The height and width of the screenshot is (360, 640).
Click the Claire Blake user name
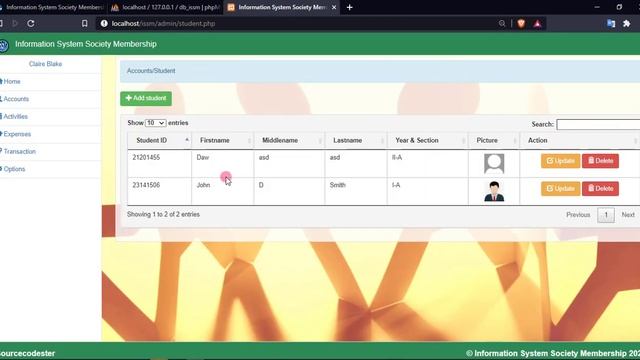point(45,64)
